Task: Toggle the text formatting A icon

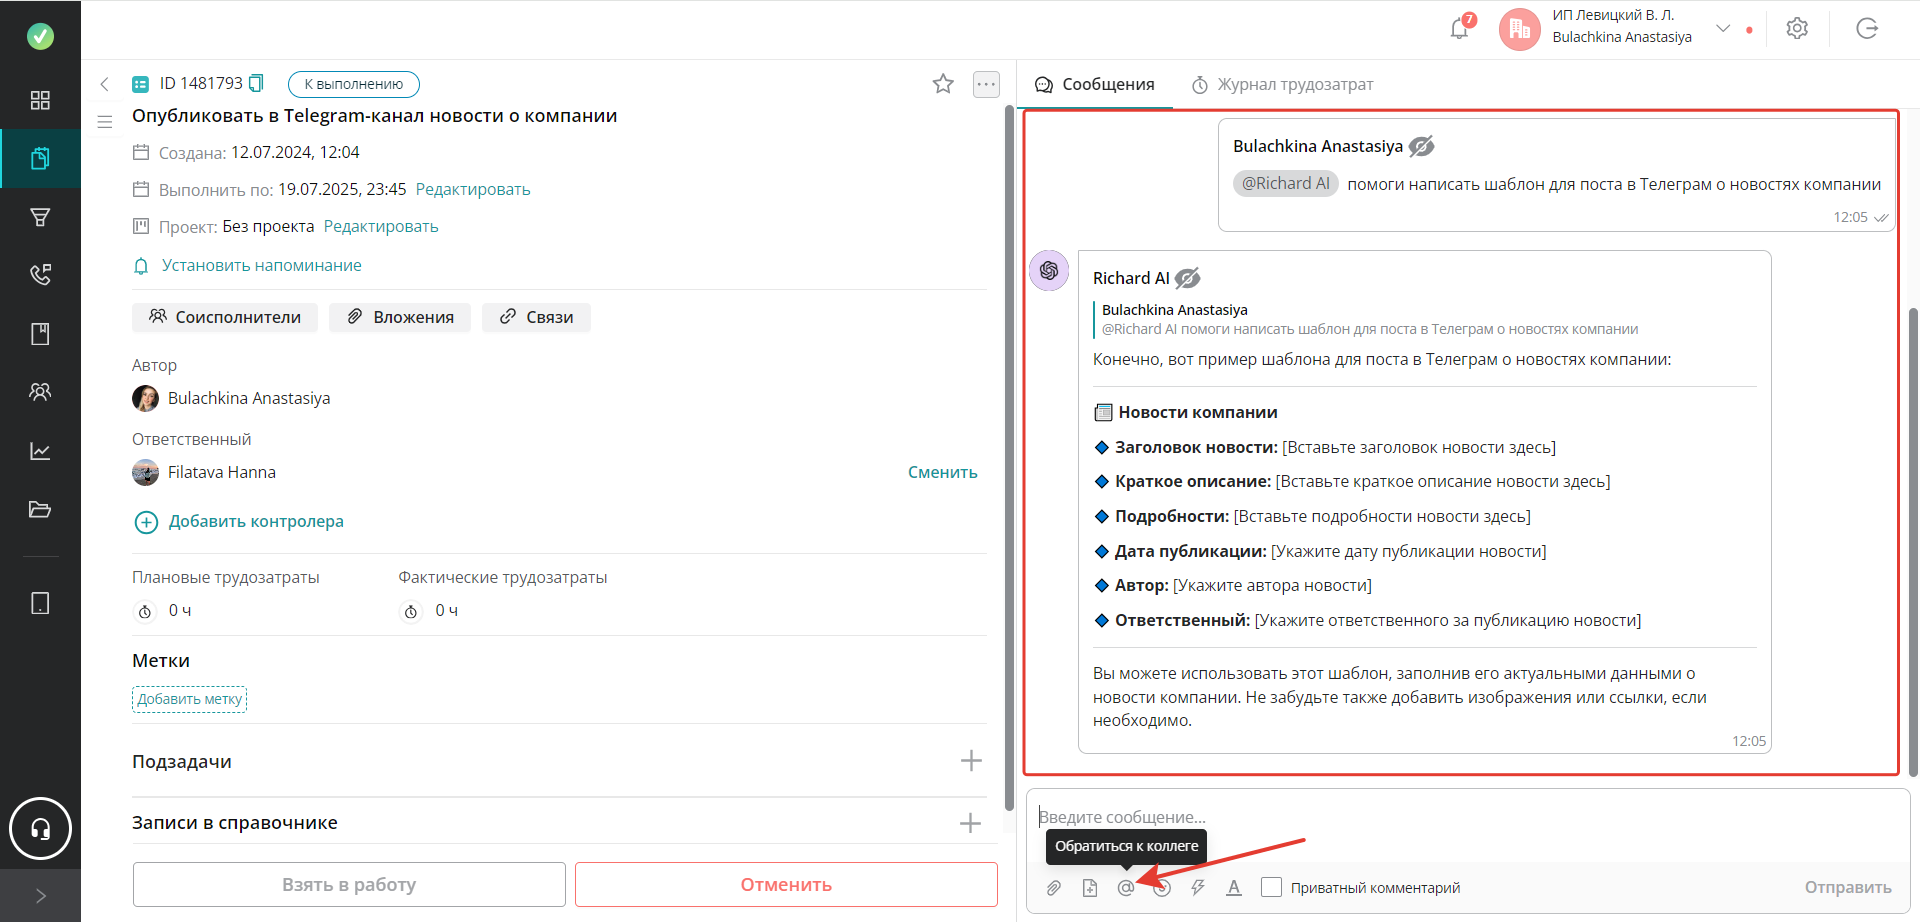Action: [x=1234, y=887]
